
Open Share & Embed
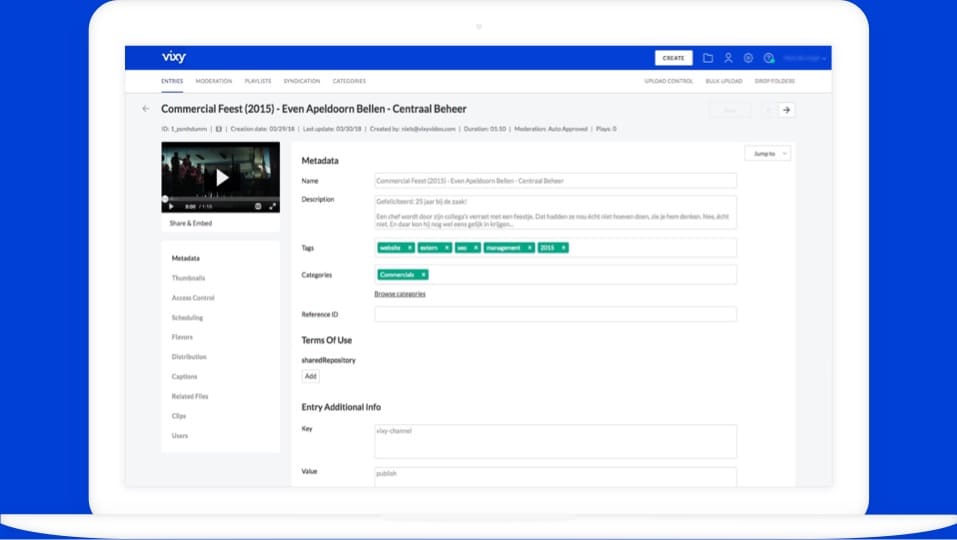(x=191, y=223)
